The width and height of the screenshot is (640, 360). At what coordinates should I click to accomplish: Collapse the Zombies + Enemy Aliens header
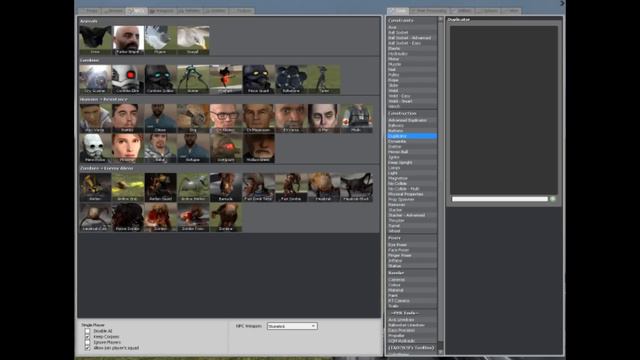229,168
